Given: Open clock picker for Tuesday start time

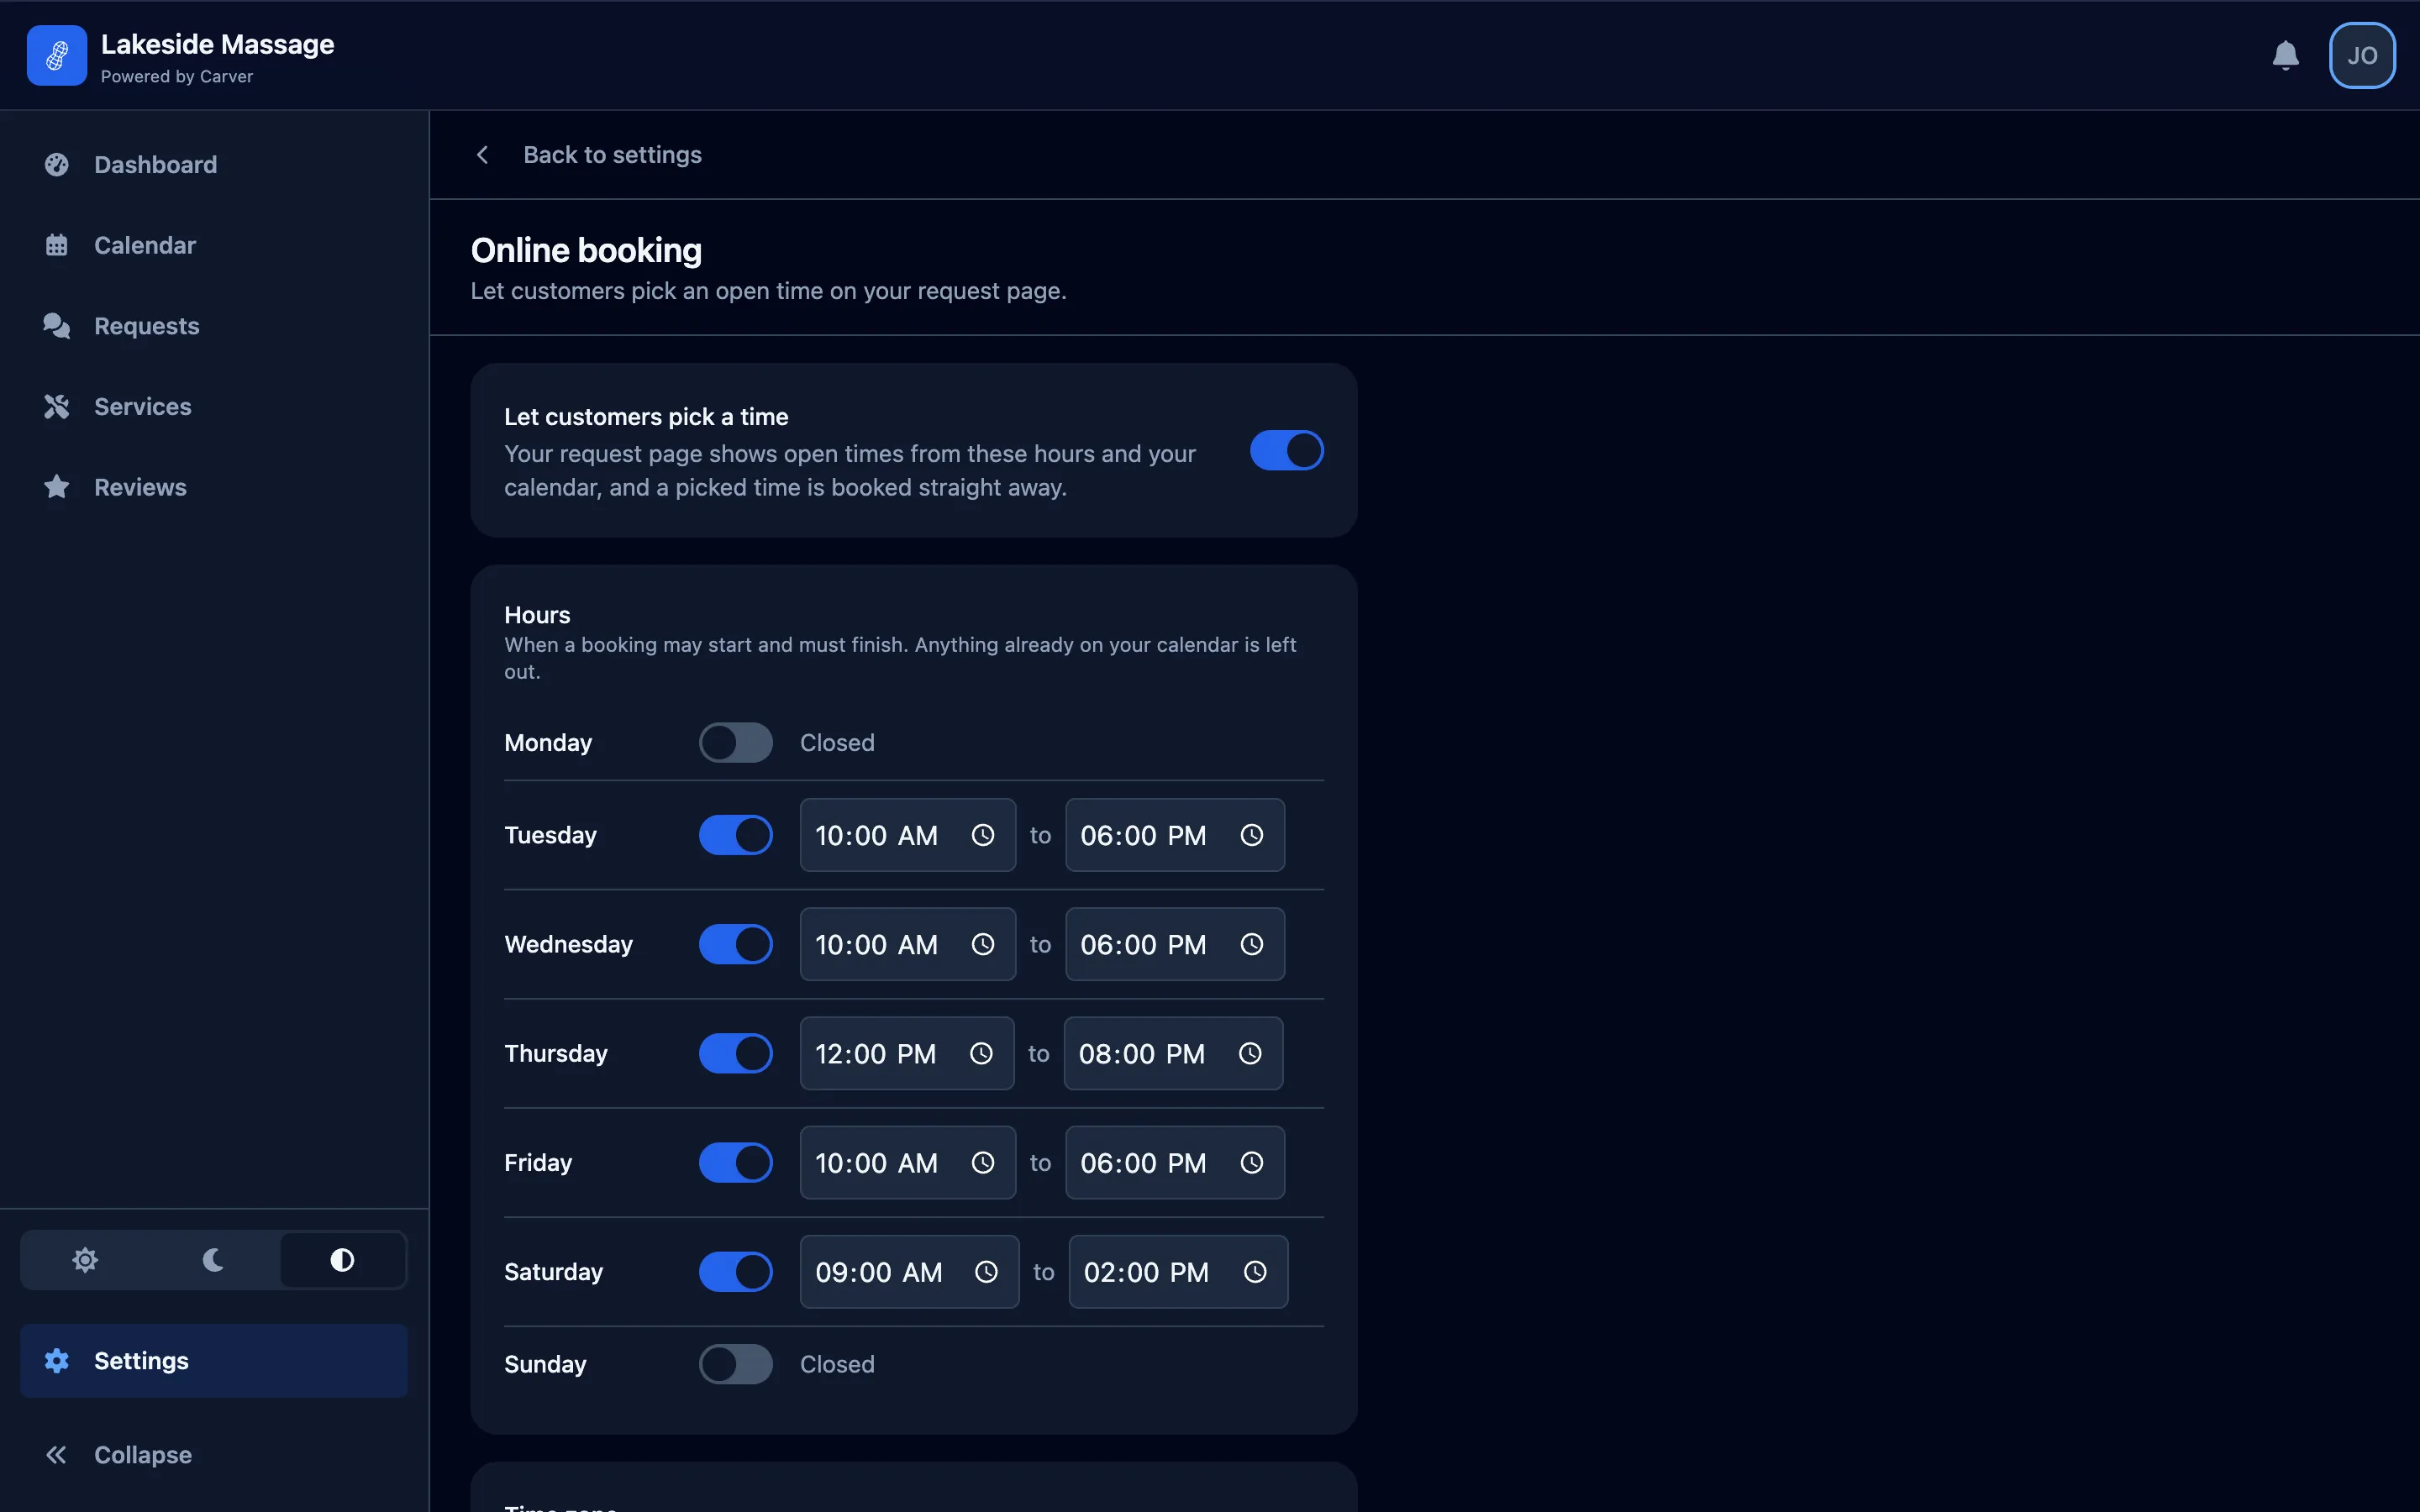Looking at the screenshot, I should (983, 835).
